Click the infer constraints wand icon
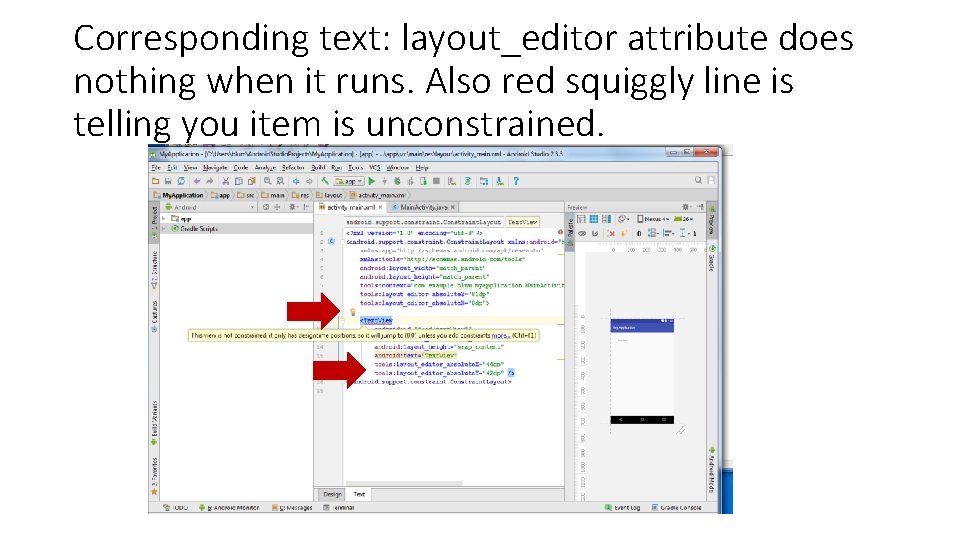 623,233
